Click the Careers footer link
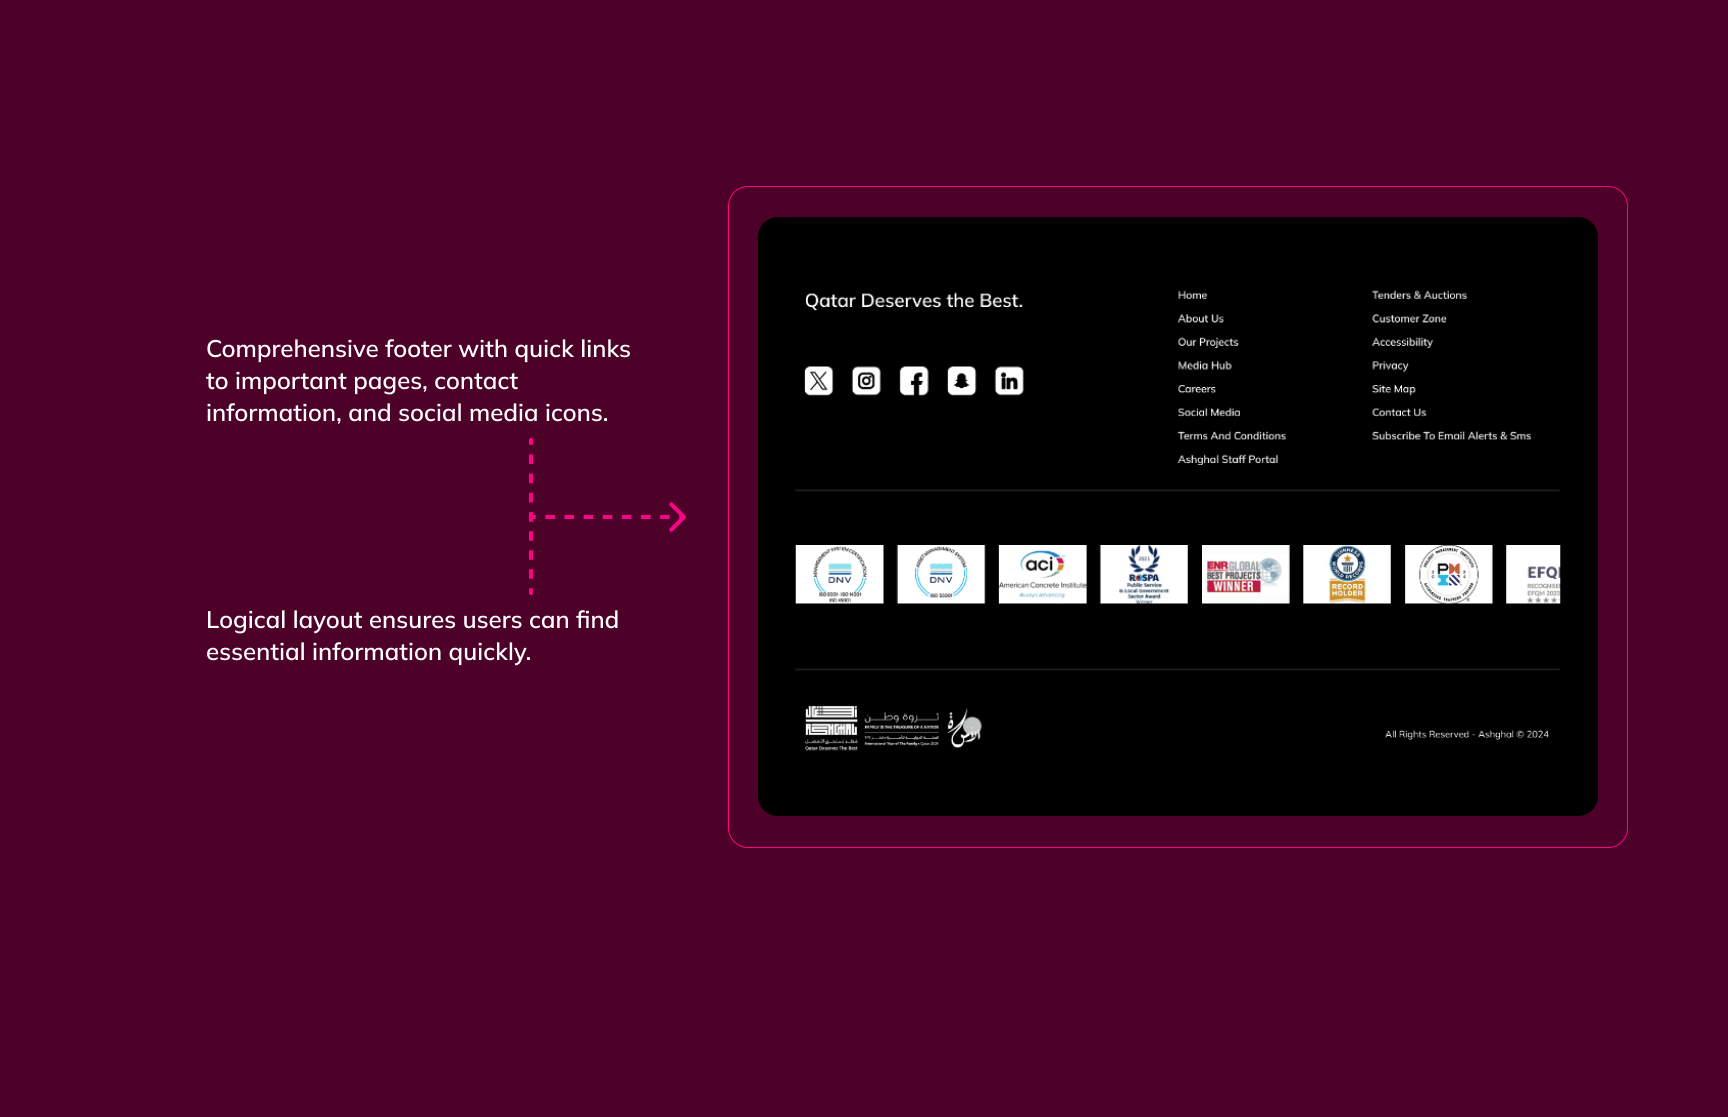 point(1196,389)
